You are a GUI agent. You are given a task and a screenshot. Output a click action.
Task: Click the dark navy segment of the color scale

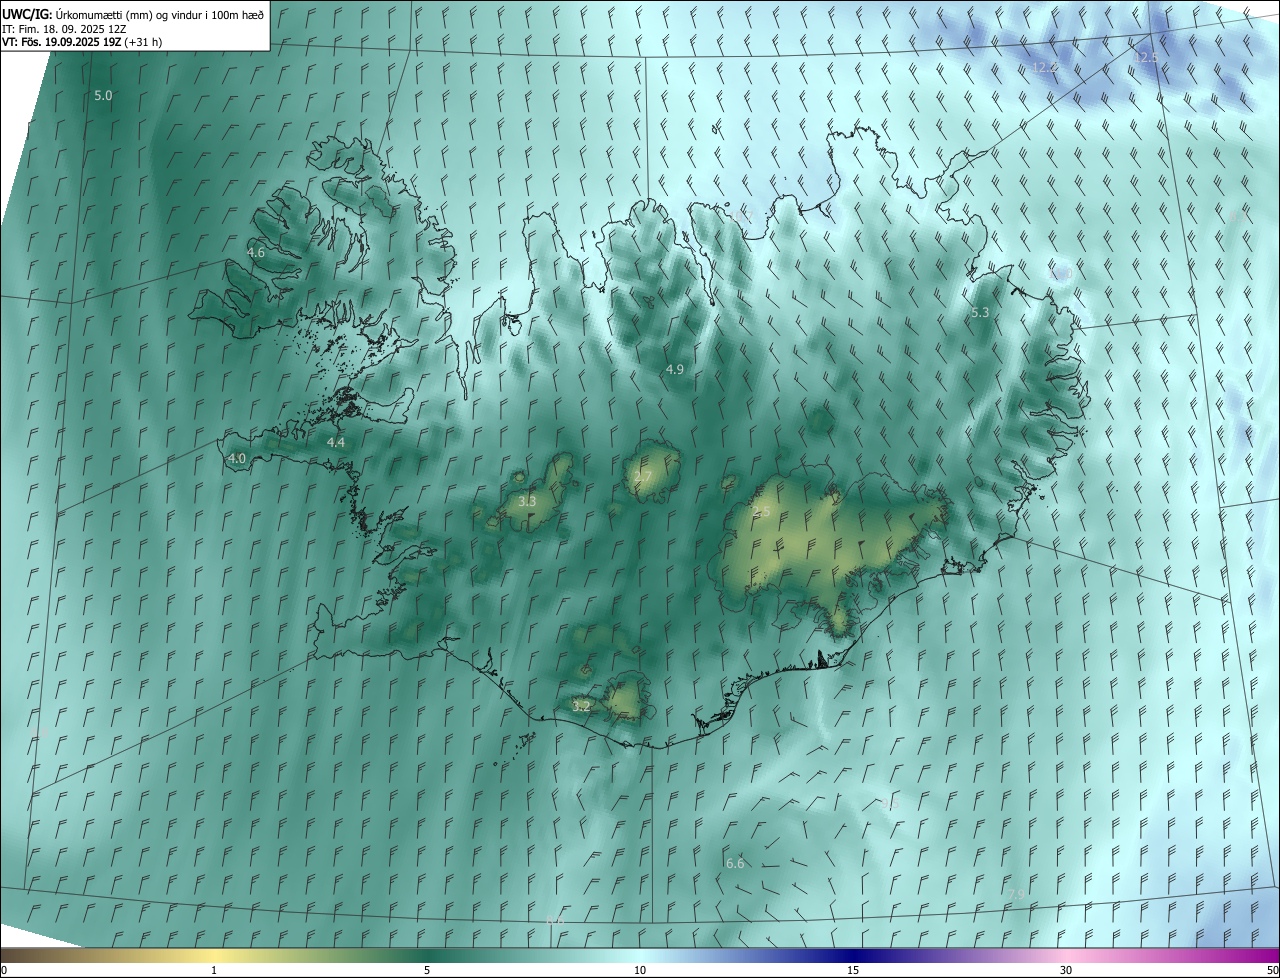click(853, 955)
